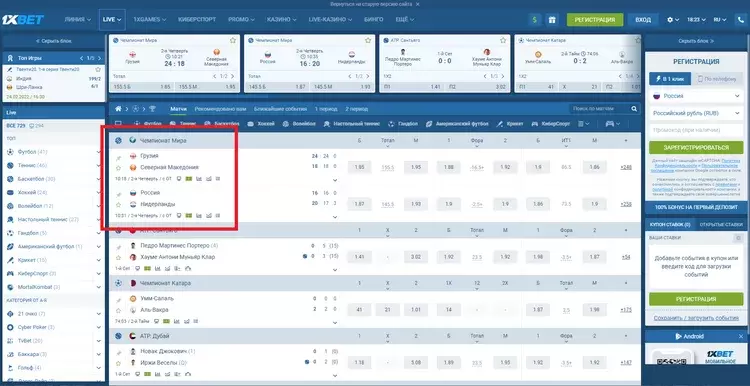Select Хоккей icon in sports filter row
The image size is (750, 386).
(x=261, y=124)
